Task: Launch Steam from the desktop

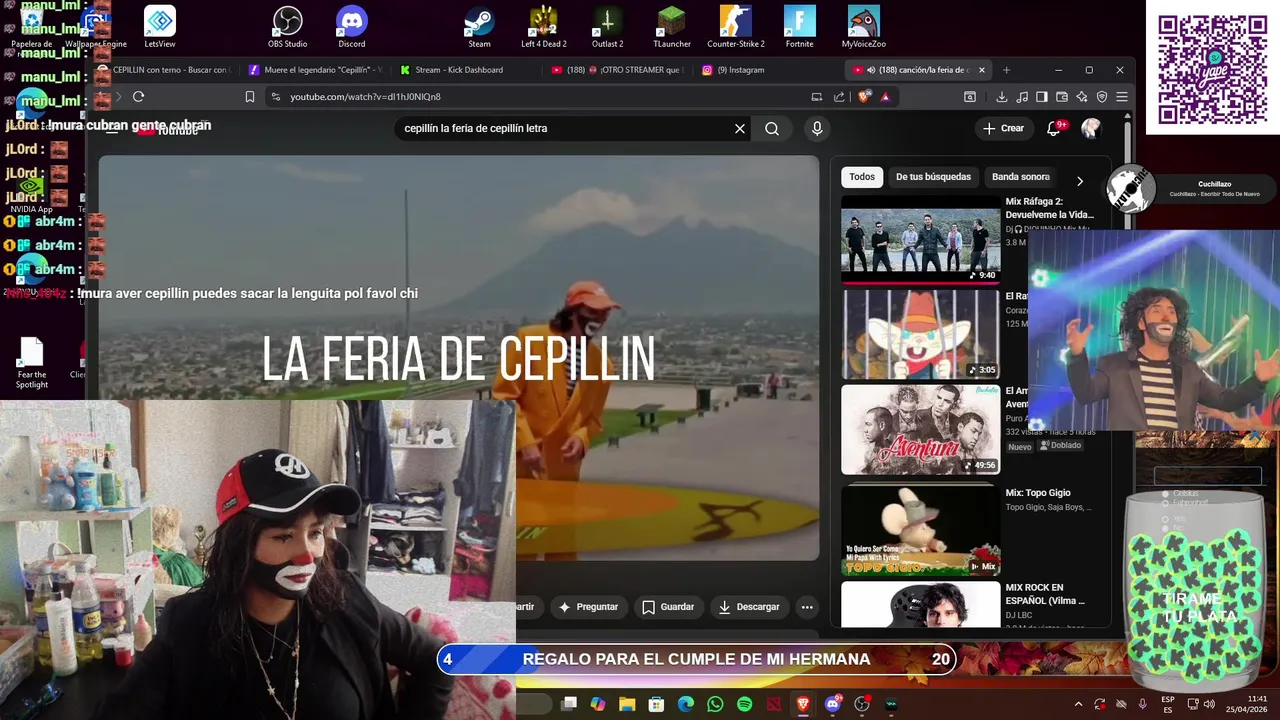Action: pos(479,27)
